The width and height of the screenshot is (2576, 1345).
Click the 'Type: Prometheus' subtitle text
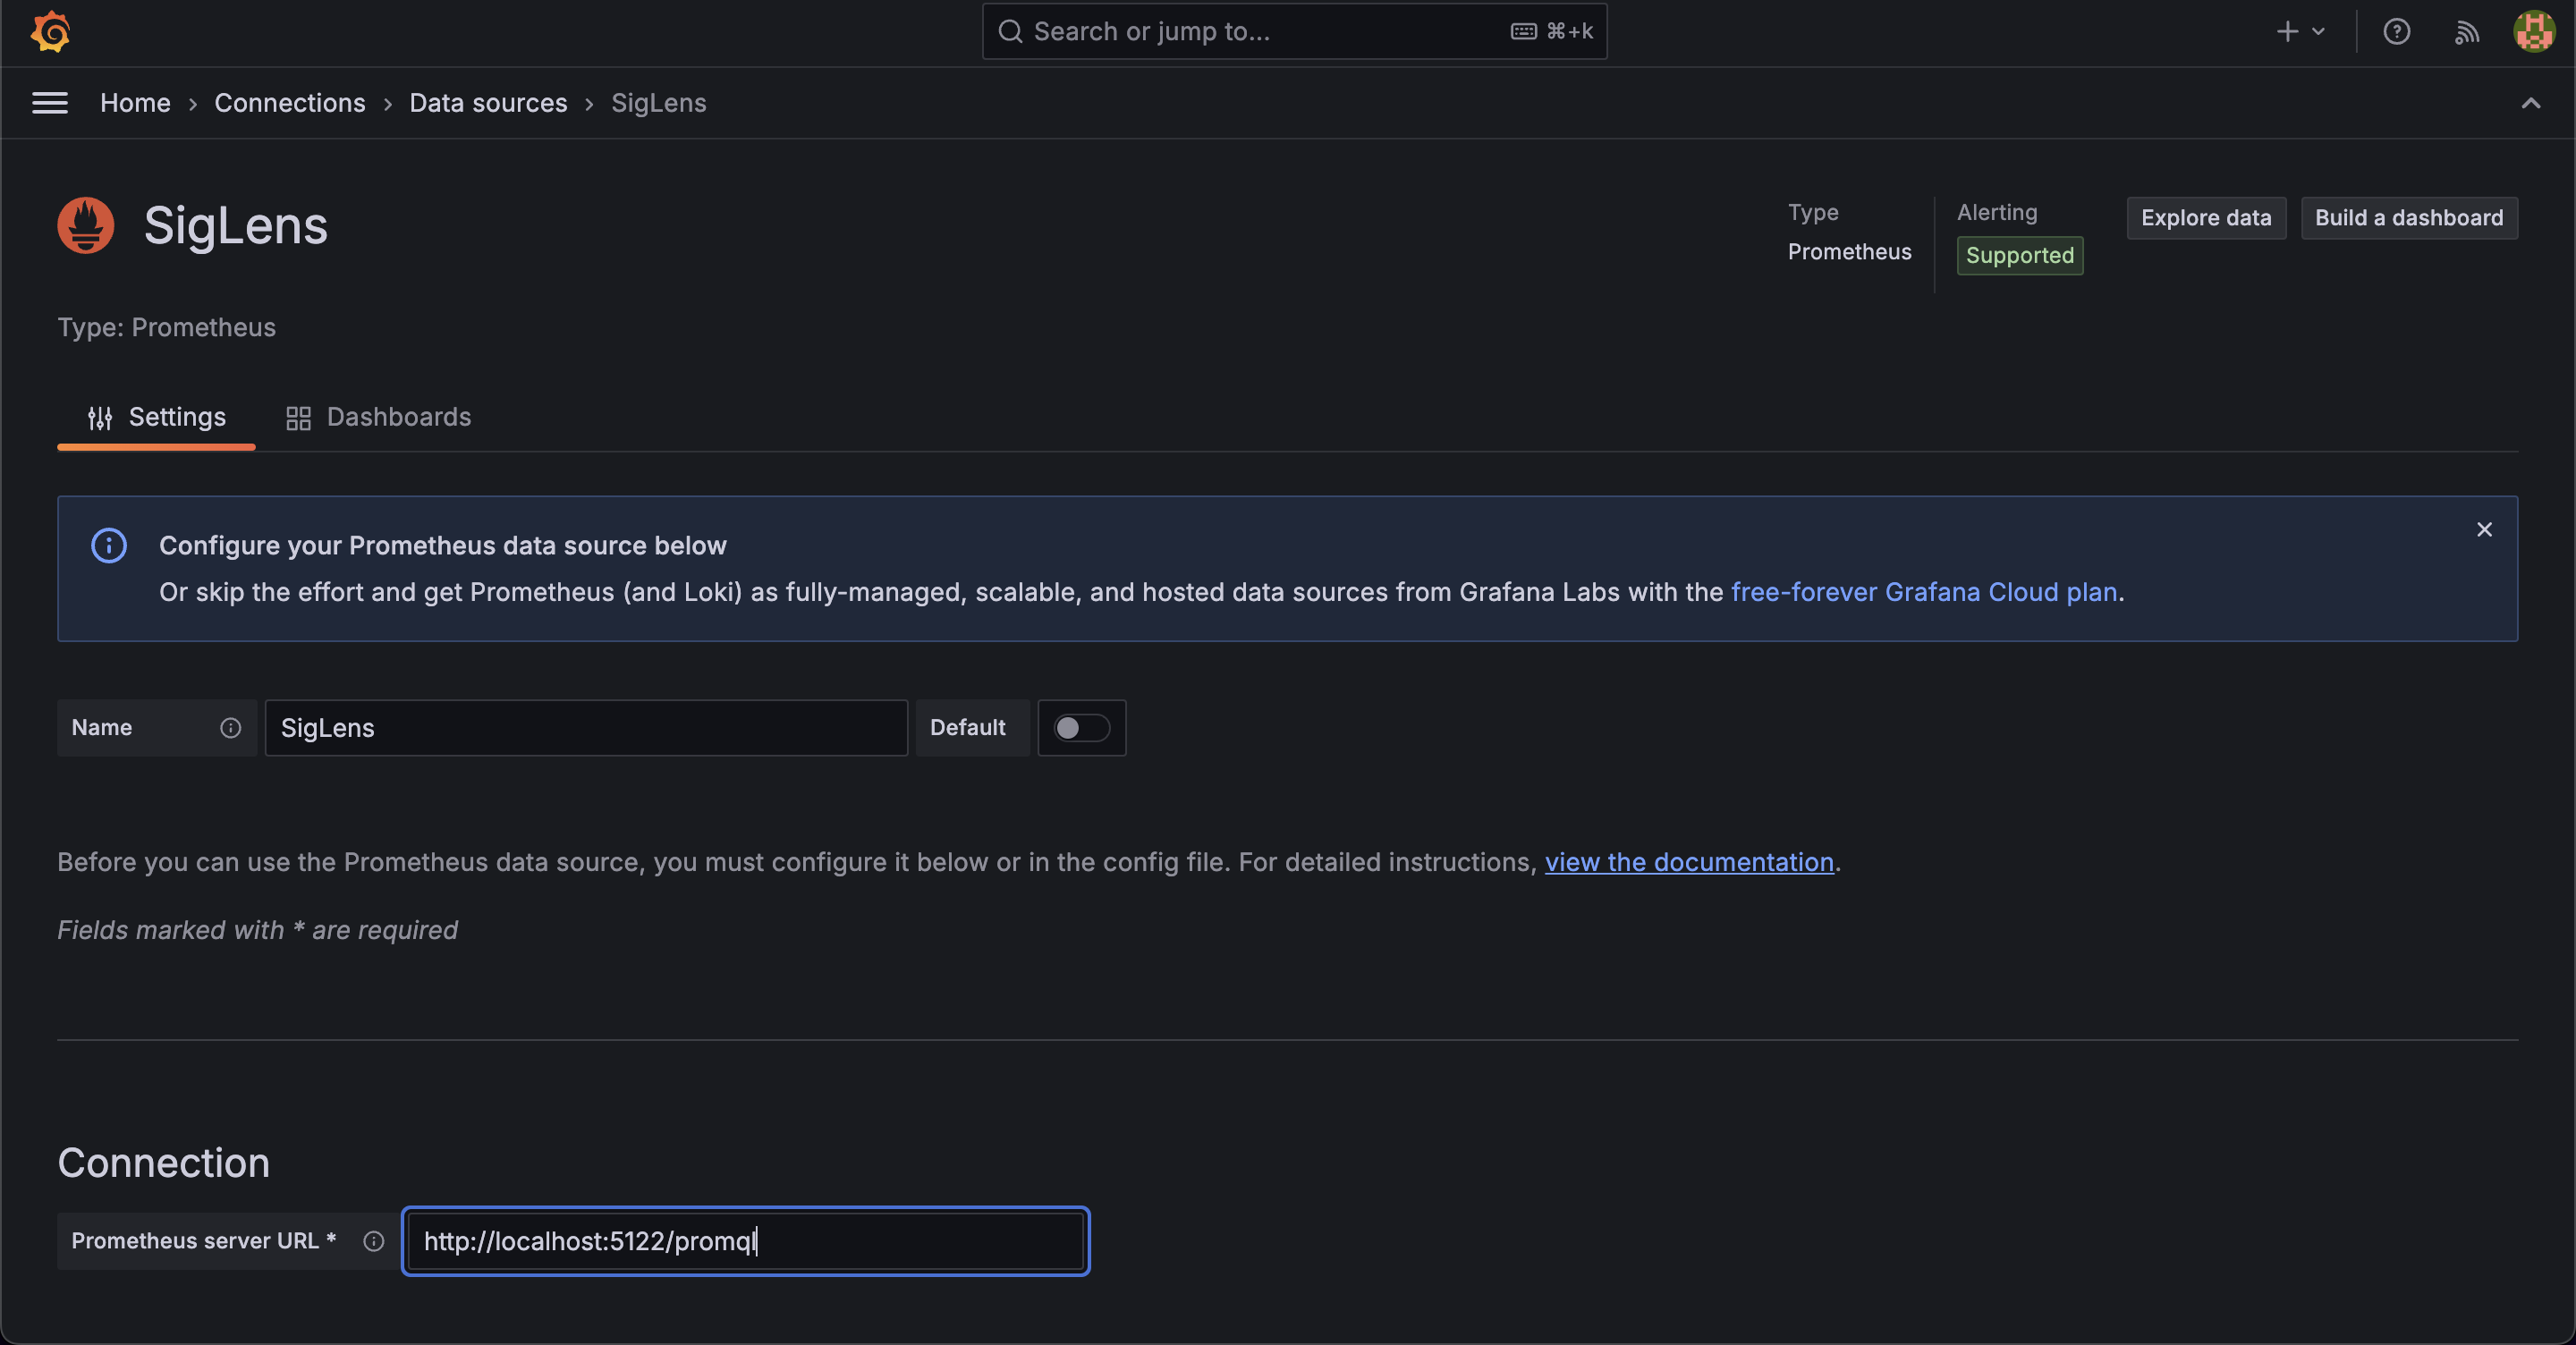click(x=166, y=328)
